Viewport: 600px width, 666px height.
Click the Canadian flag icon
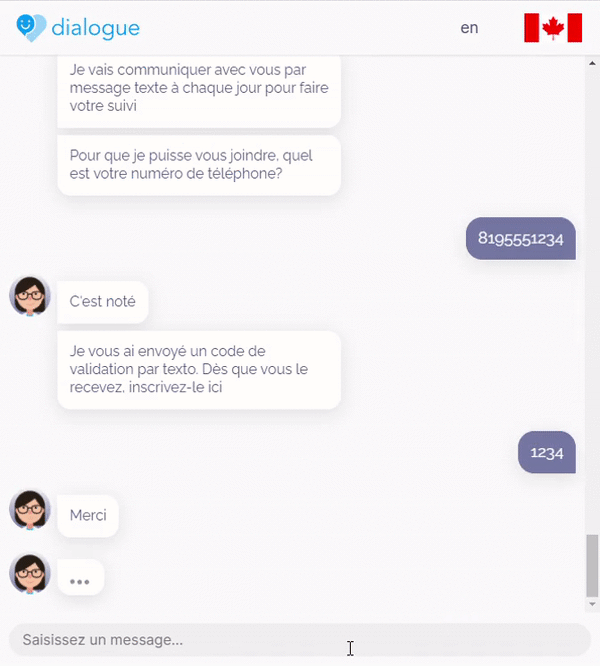(553, 28)
